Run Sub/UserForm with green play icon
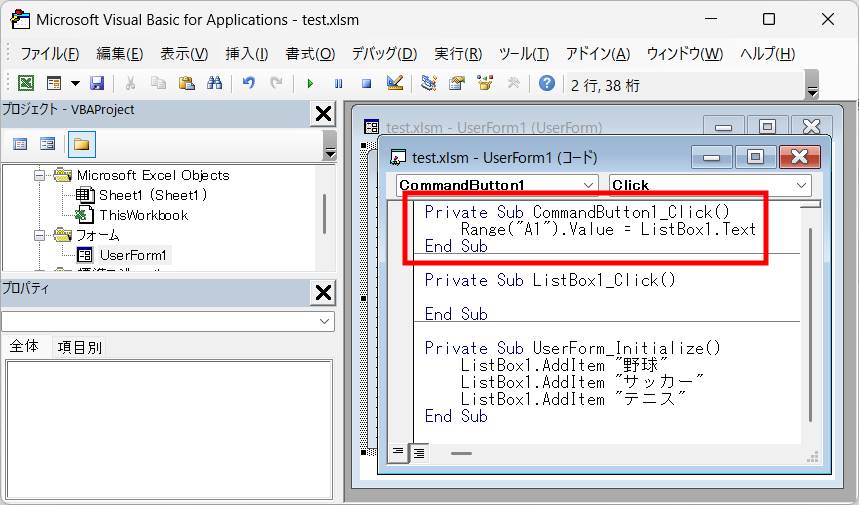 (x=310, y=84)
